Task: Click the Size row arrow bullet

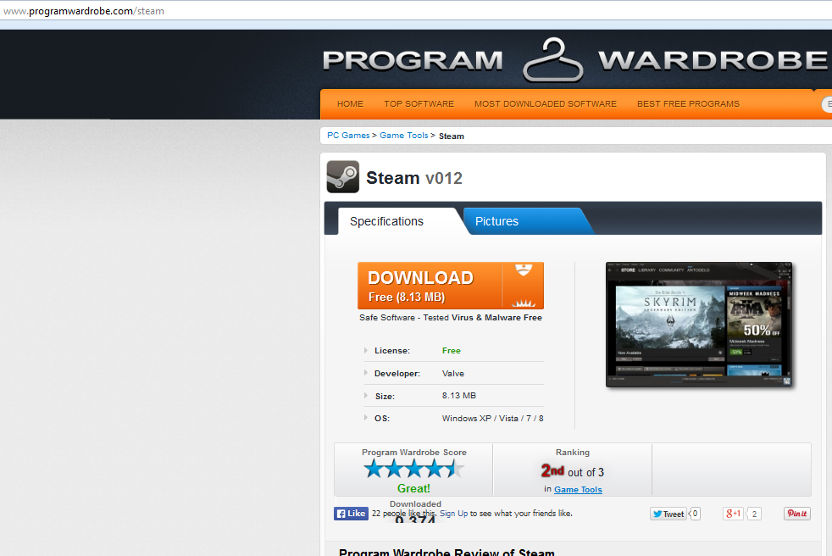Action: (x=366, y=395)
